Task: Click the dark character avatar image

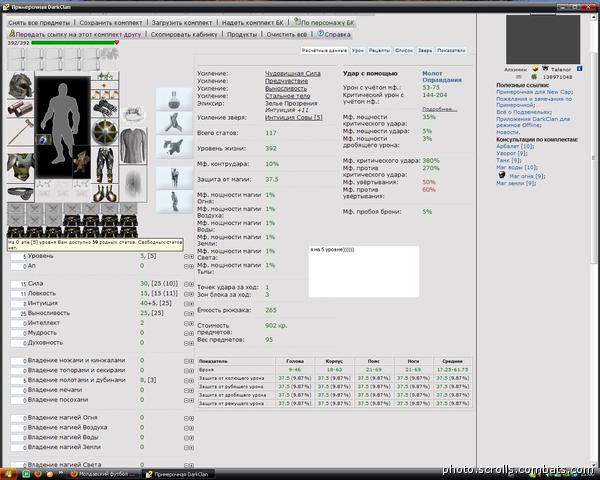Action: [543, 39]
